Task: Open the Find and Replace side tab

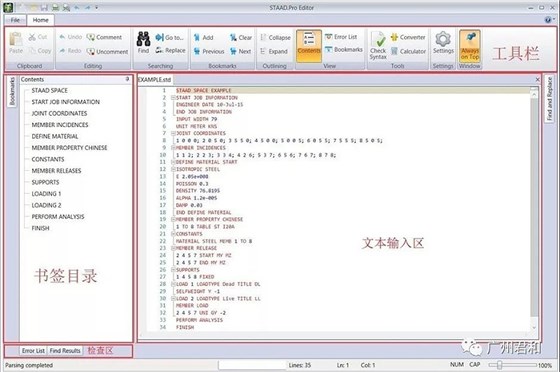Action: [x=549, y=98]
